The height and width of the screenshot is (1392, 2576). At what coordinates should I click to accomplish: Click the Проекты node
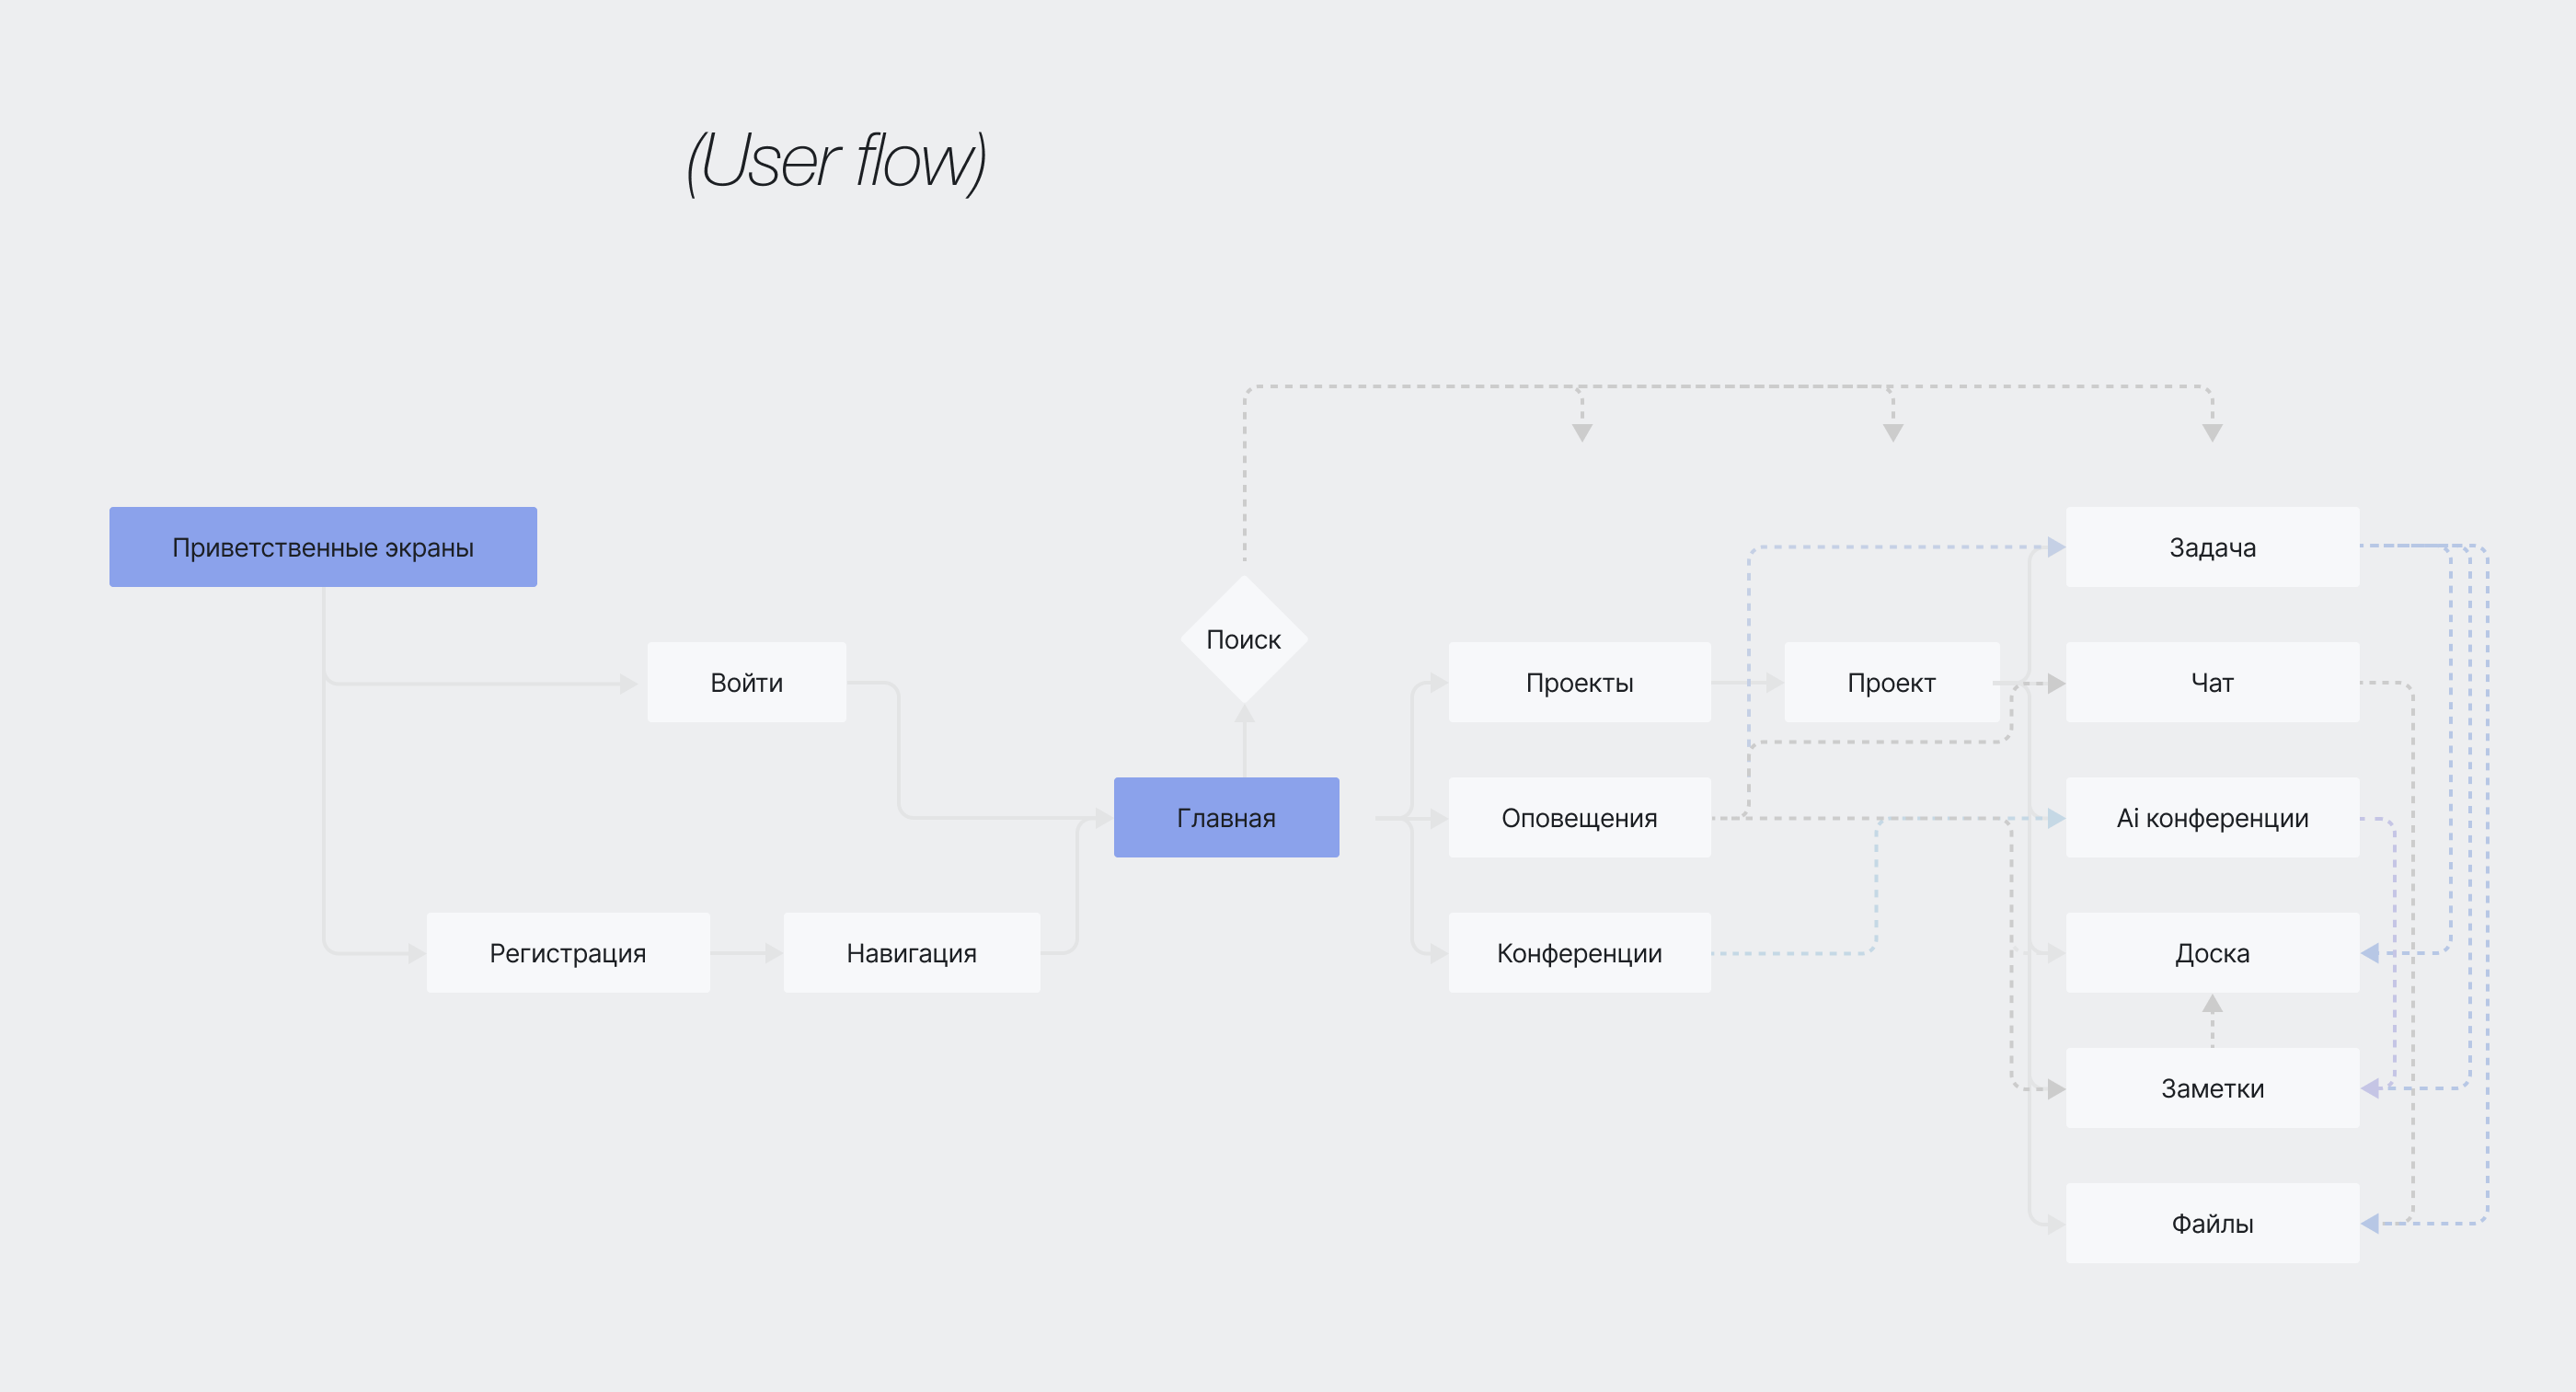tap(1578, 682)
